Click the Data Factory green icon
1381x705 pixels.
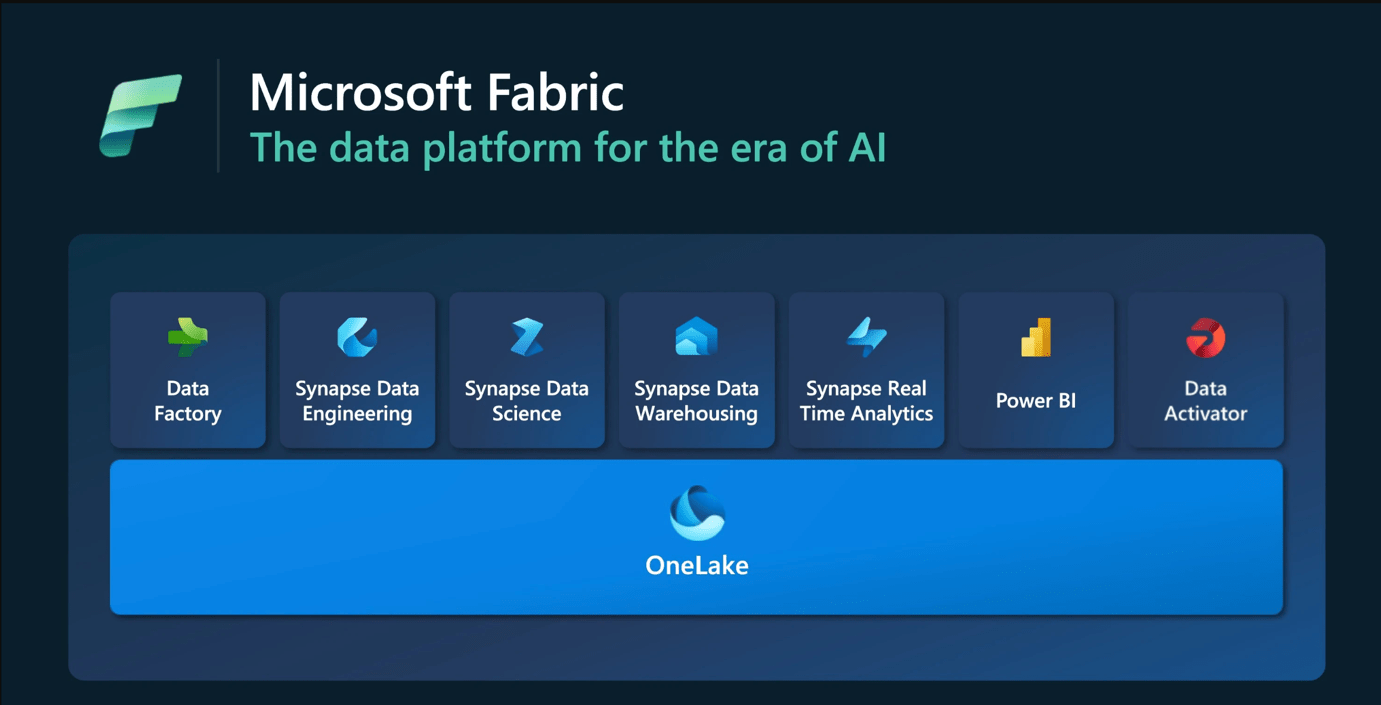(188, 338)
